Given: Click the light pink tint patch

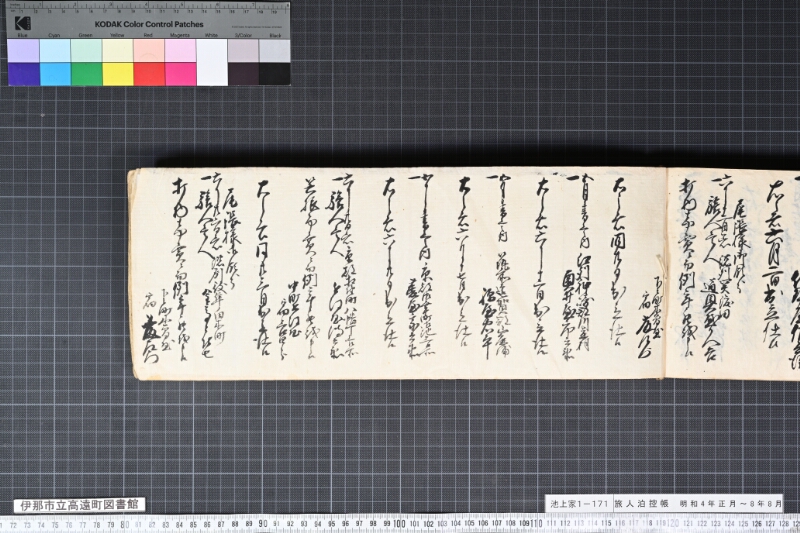Looking at the screenshot, I should [149, 50].
